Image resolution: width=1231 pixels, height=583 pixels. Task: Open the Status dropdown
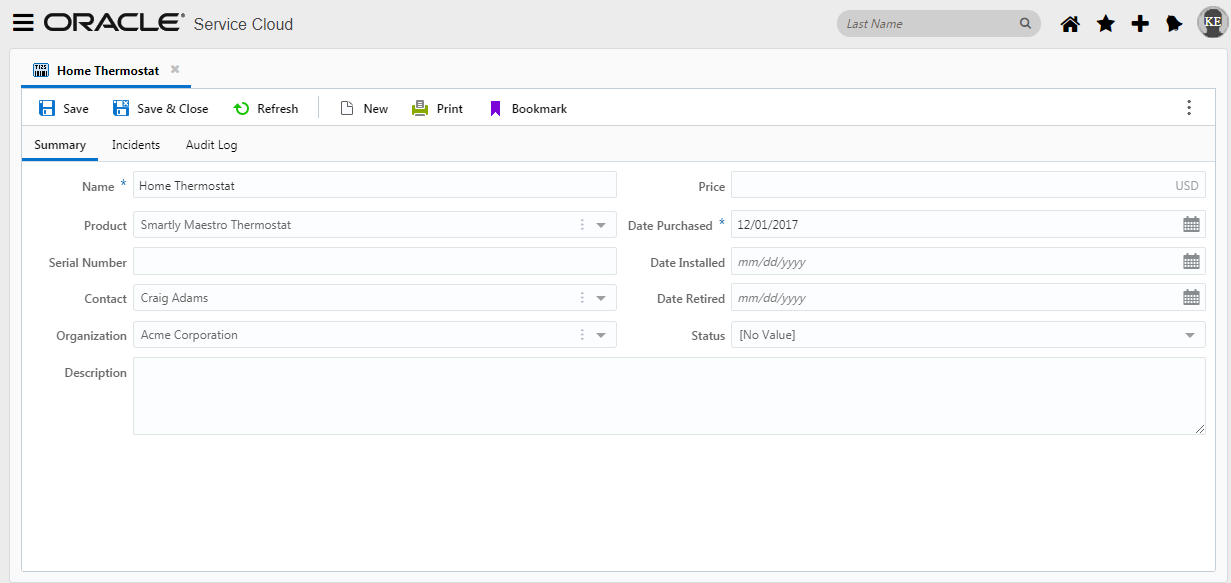point(1190,334)
